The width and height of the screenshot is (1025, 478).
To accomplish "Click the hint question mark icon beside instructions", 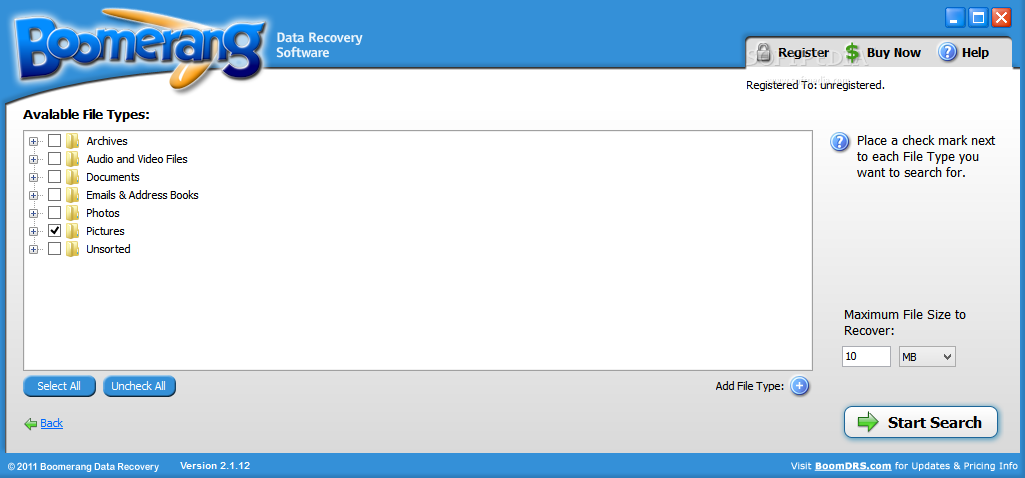I will coord(840,142).
